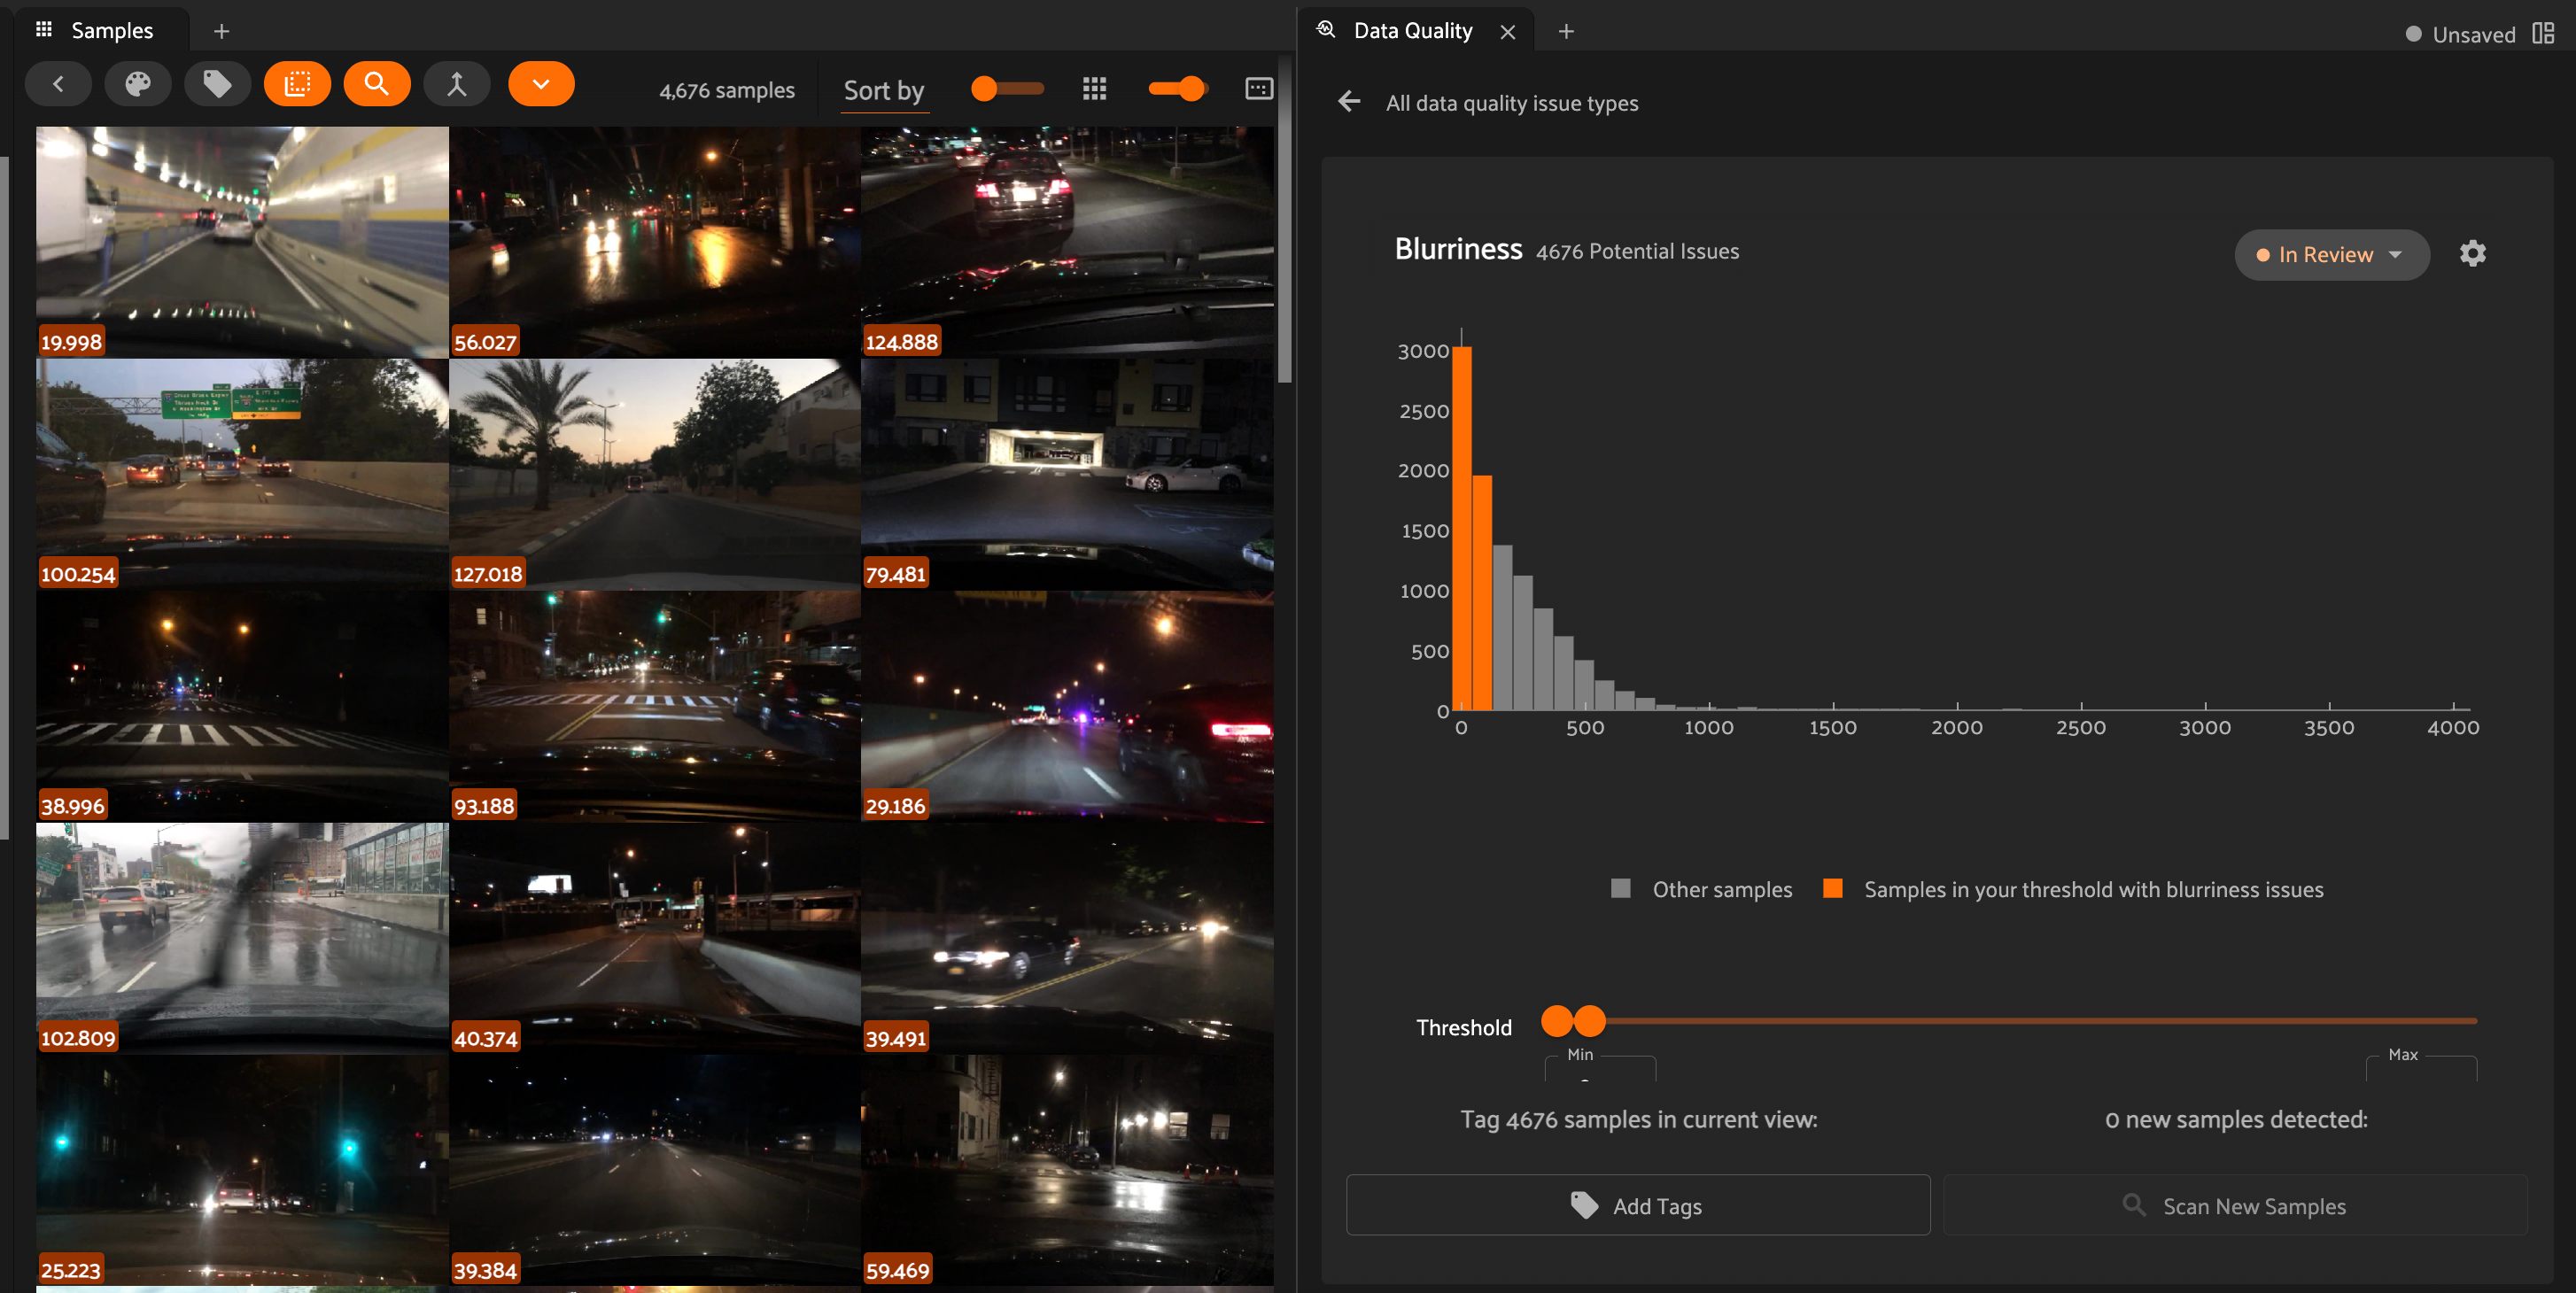Click Scan New Samples button
2576x1293 pixels.
(2234, 1205)
